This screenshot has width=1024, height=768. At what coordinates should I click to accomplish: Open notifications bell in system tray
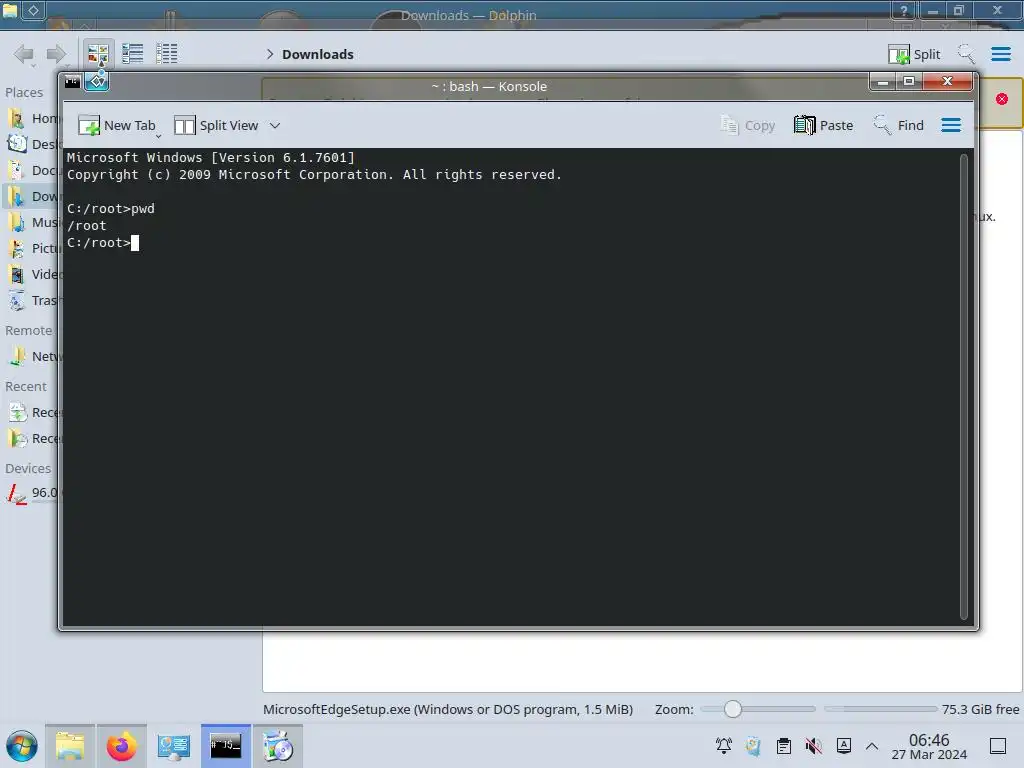(724, 746)
